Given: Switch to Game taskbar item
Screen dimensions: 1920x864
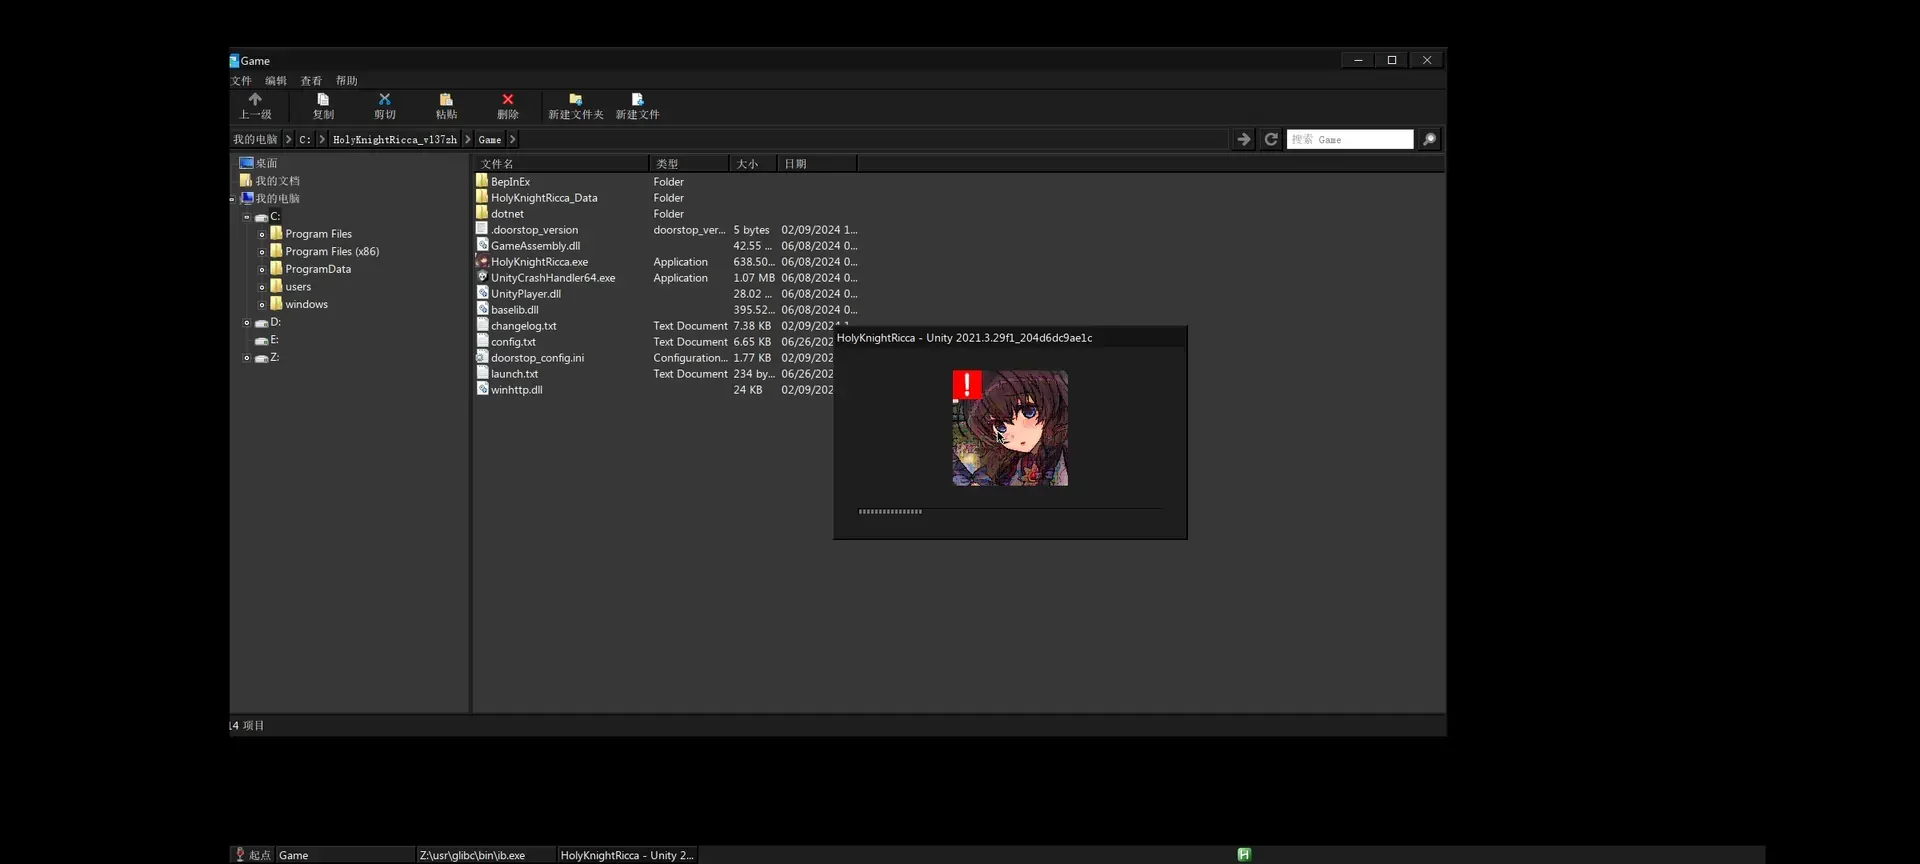Looking at the screenshot, I should (345, 855).
